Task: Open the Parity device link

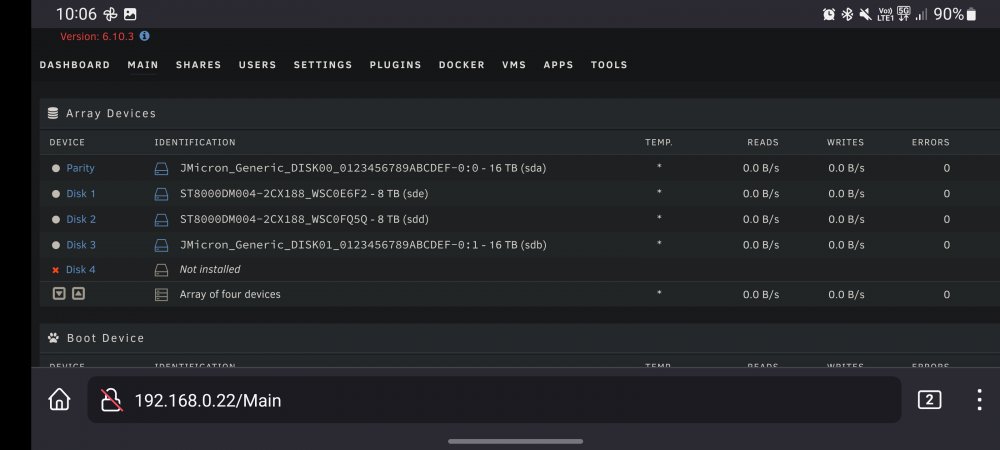Action: pos(80,168)
